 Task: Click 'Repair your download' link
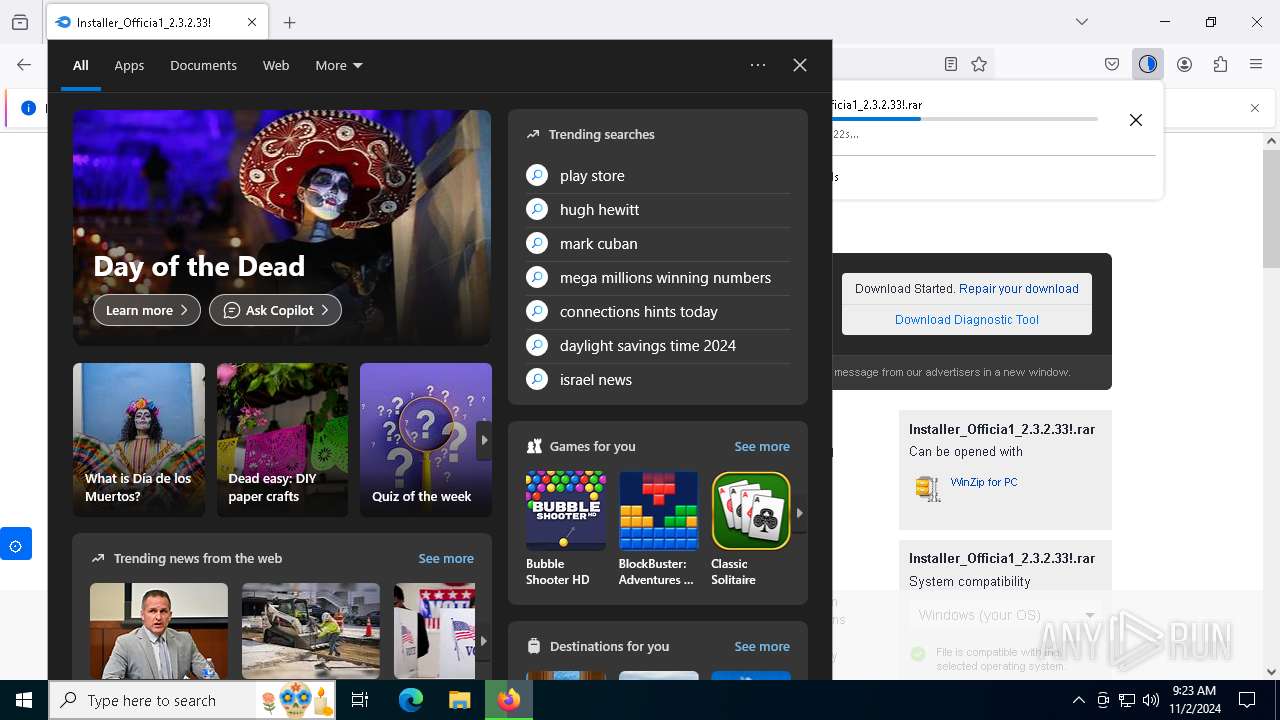[1018, 289]
